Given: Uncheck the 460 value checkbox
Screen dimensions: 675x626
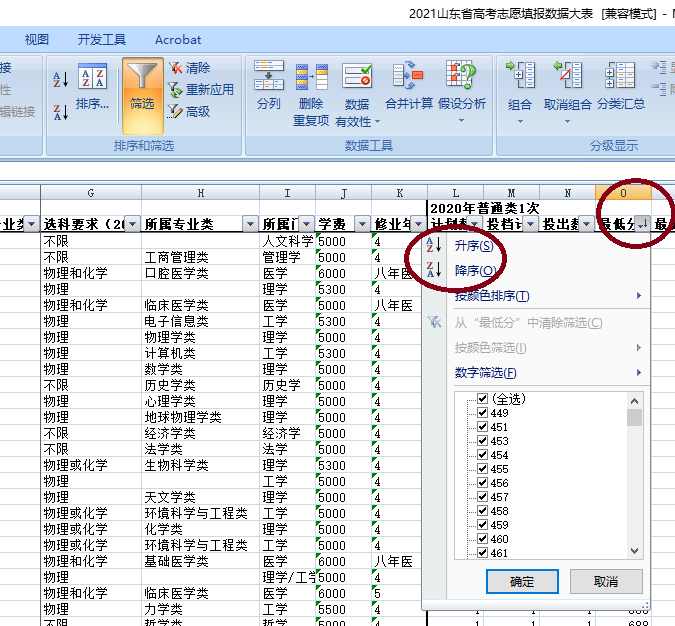Looking at the screenshot, I should [x=482, y=539].
